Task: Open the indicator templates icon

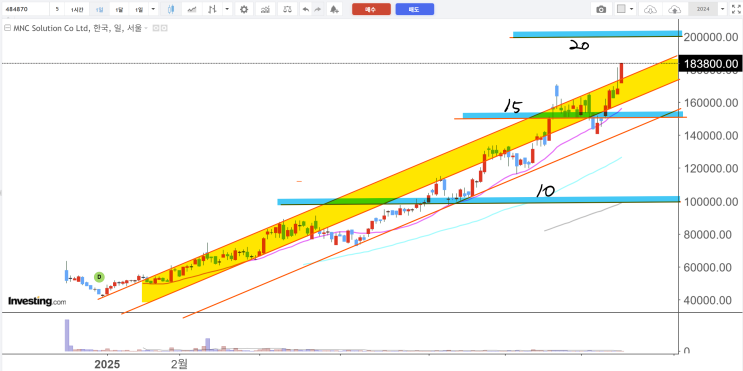Action: [x=265, y=9]
